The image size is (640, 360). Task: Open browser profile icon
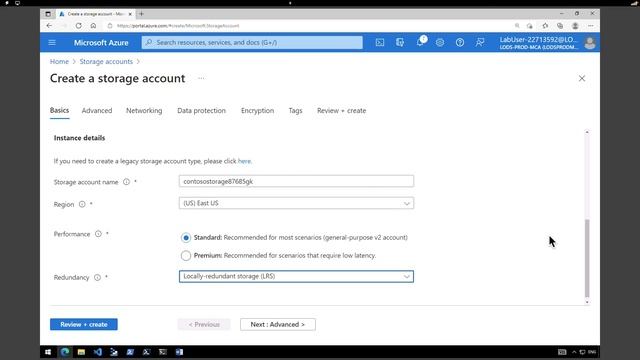[x=575, y=26]
